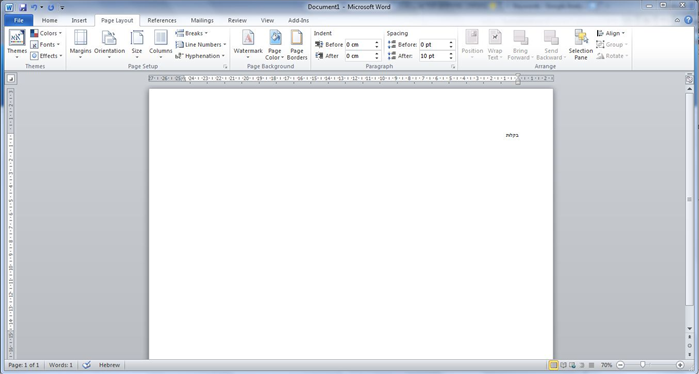The image size is (699, 374).
Task: Open Page Borders dialog
Action: [x=297, y=44]
